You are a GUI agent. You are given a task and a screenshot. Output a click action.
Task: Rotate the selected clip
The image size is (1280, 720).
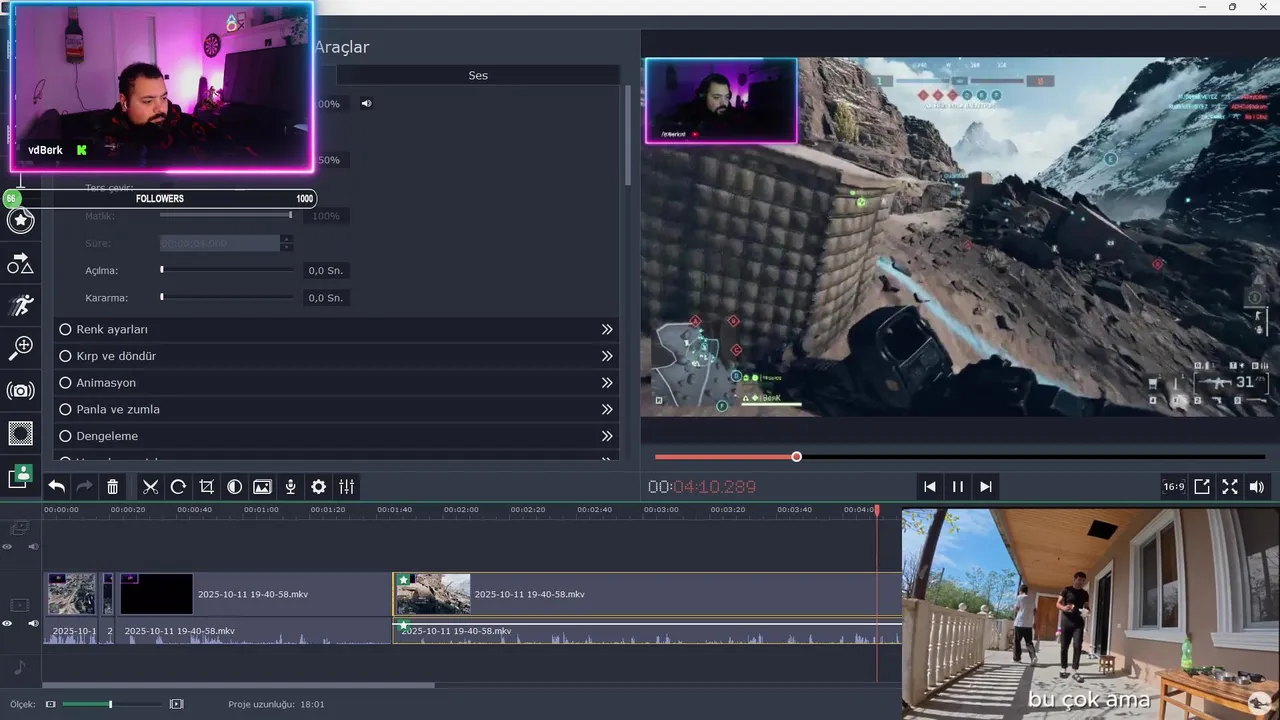pos(178,487)
